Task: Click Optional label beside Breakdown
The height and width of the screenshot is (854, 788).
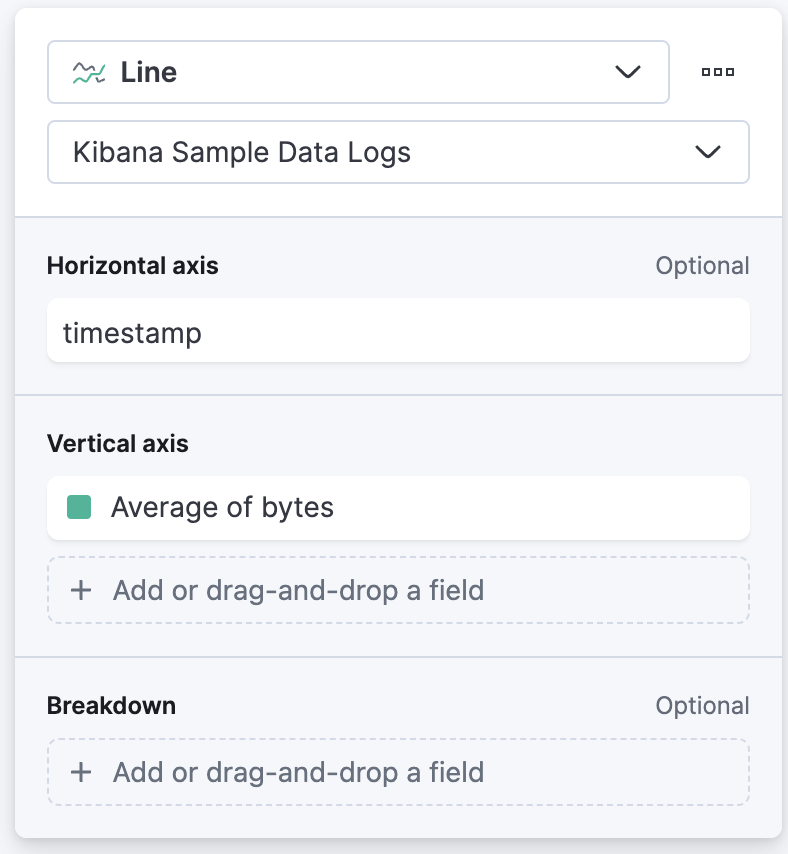Action: click(x=703, y=705)
